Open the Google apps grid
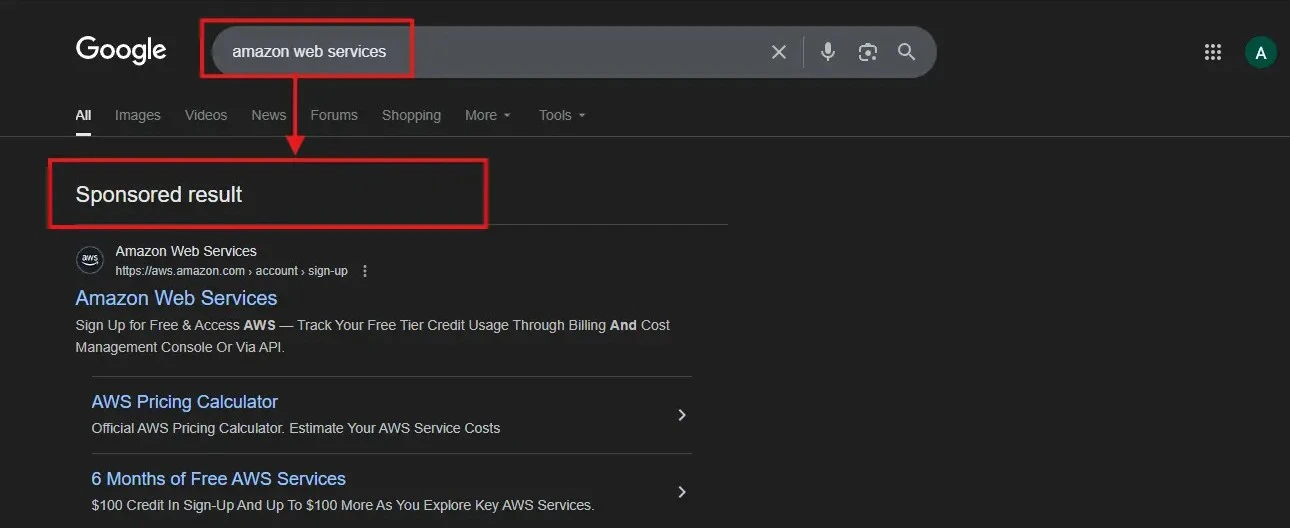1290x528 pixels. click(x=1213, y=52)
